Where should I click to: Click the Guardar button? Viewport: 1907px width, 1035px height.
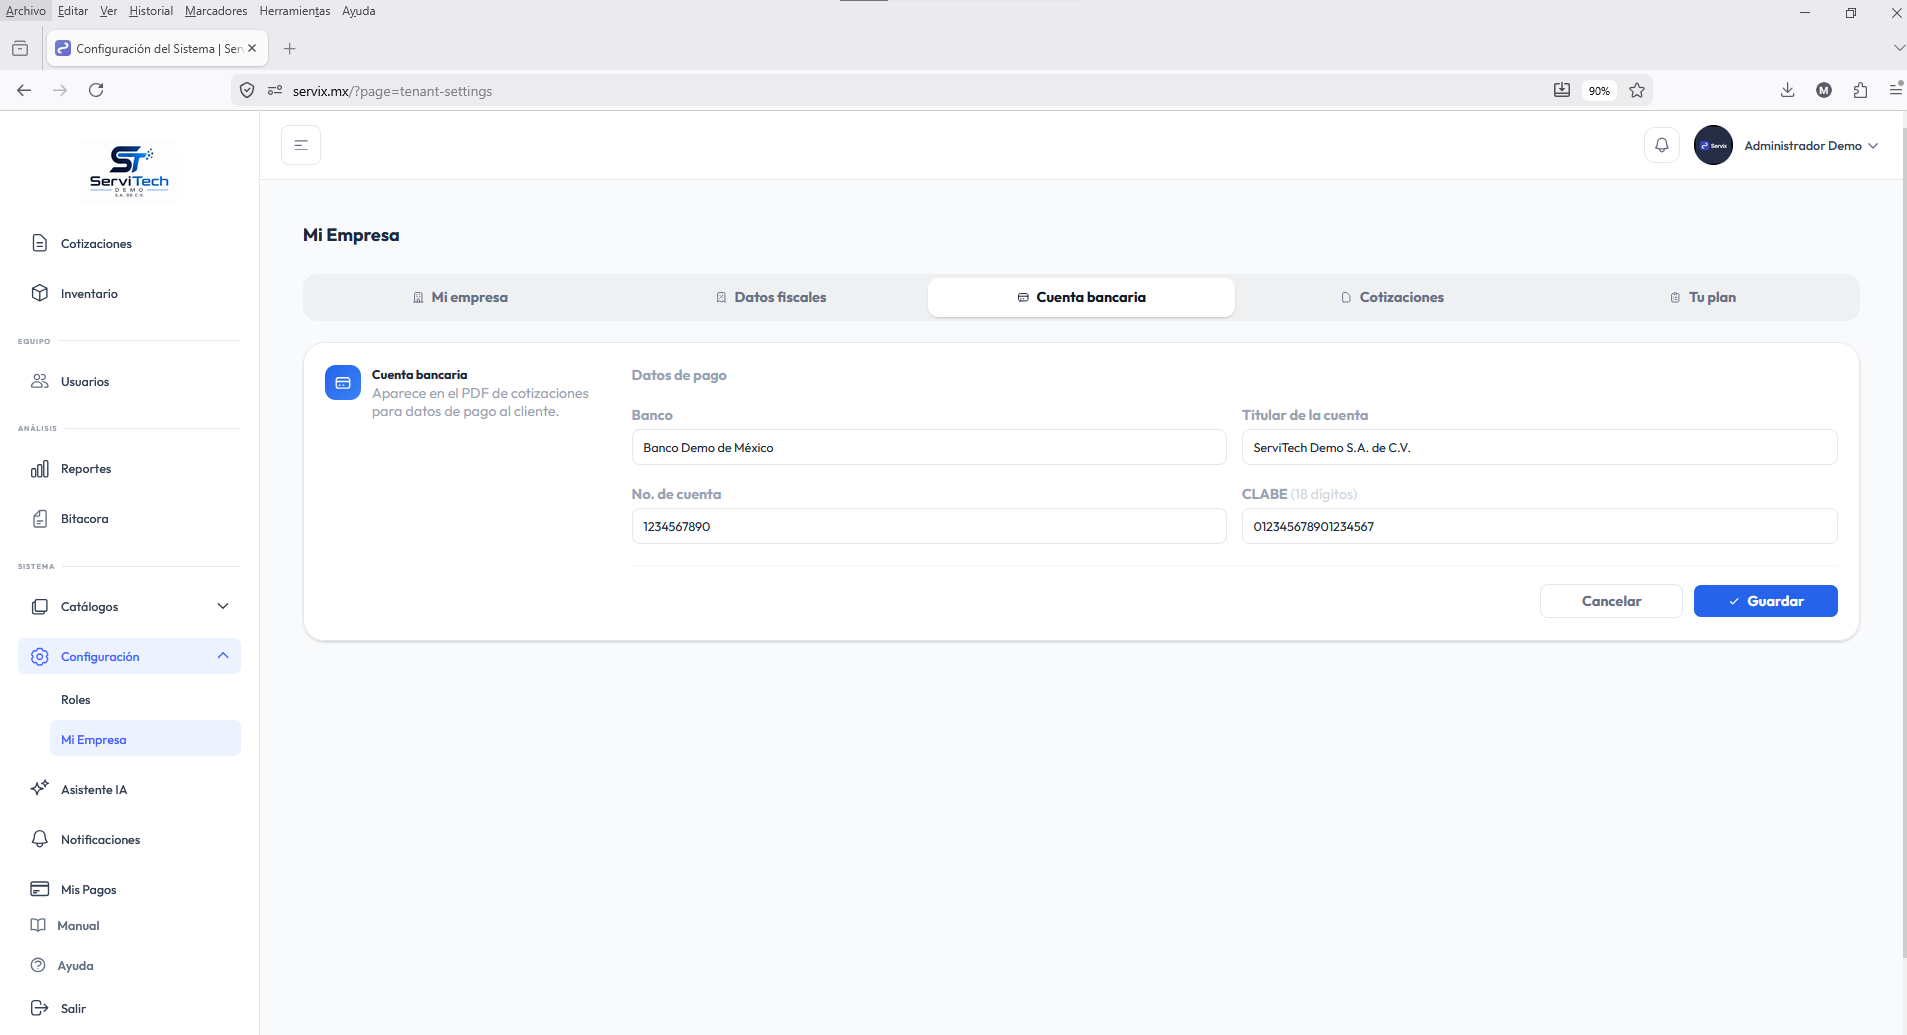[x=1765, y=601]
